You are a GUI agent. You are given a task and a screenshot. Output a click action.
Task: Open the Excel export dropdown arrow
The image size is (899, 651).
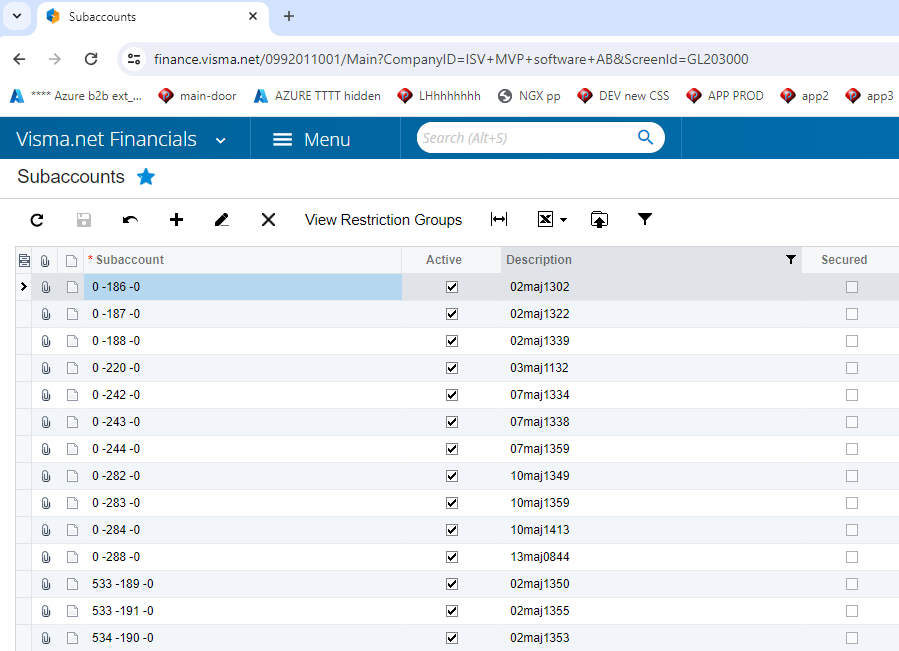(564, 220)
